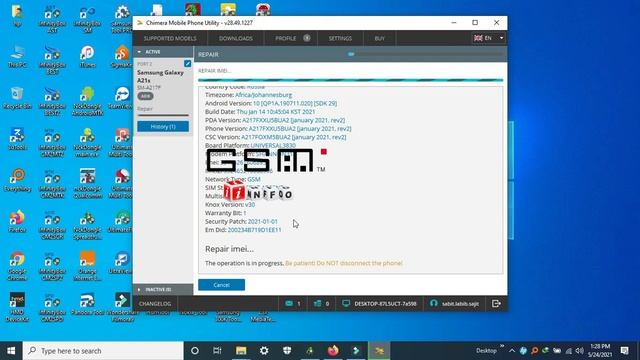
Task: Click the Profile notification badge
Action: 307,38
